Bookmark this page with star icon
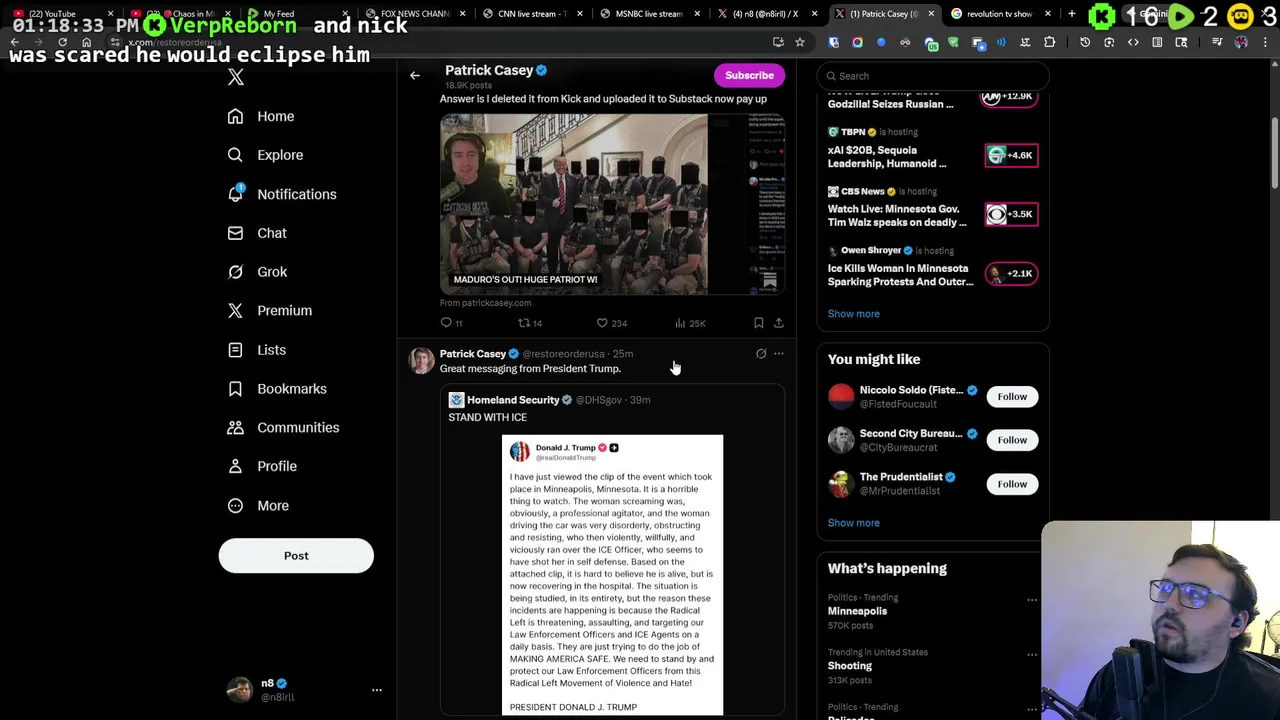The width and height of the screenshot is (1280, 720). [x=799, y=42]
